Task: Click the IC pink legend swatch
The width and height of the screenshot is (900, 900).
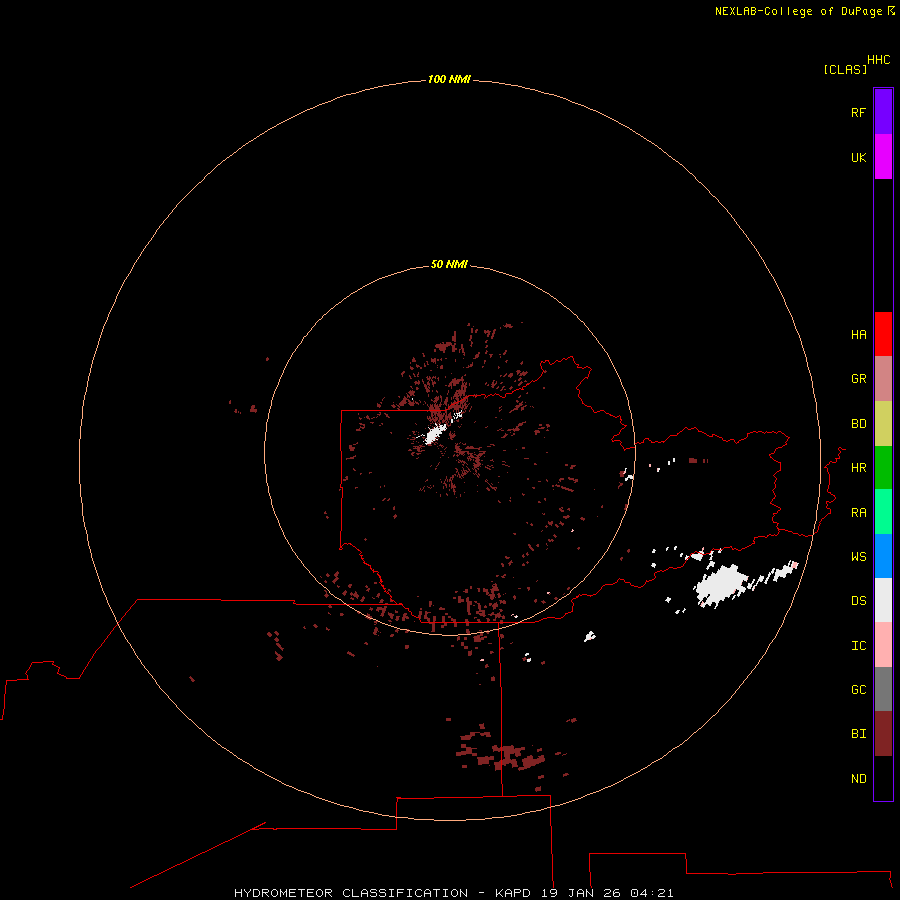Action: (883, 645)
